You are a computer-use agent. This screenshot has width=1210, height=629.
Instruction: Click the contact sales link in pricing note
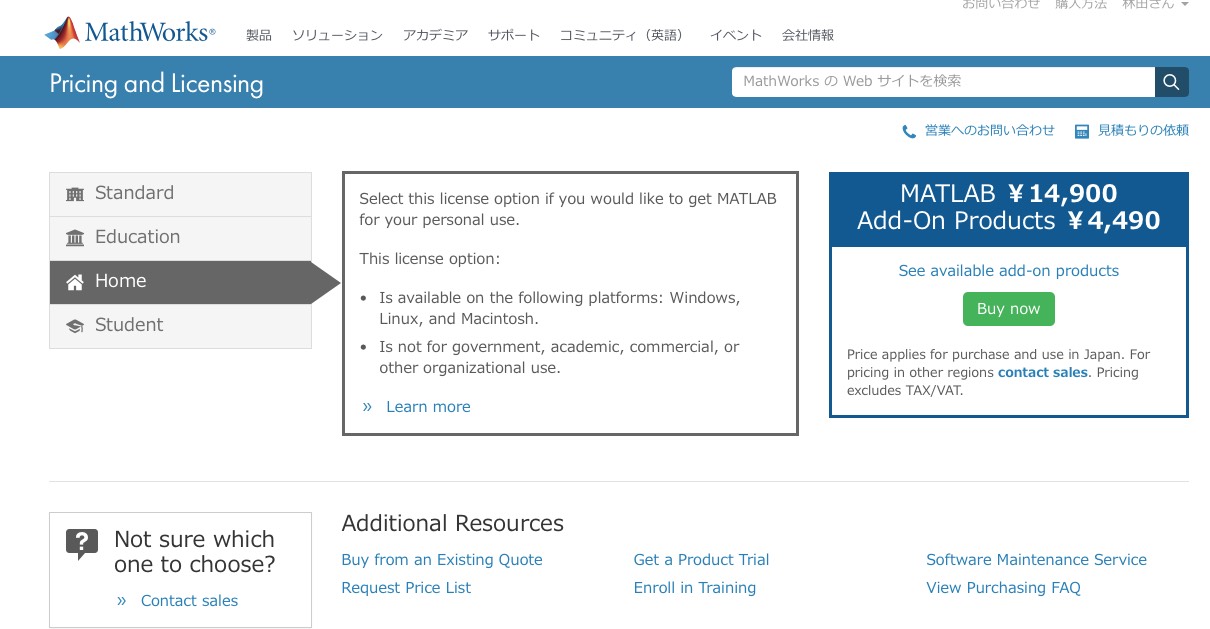click(x=1043, y=372)
